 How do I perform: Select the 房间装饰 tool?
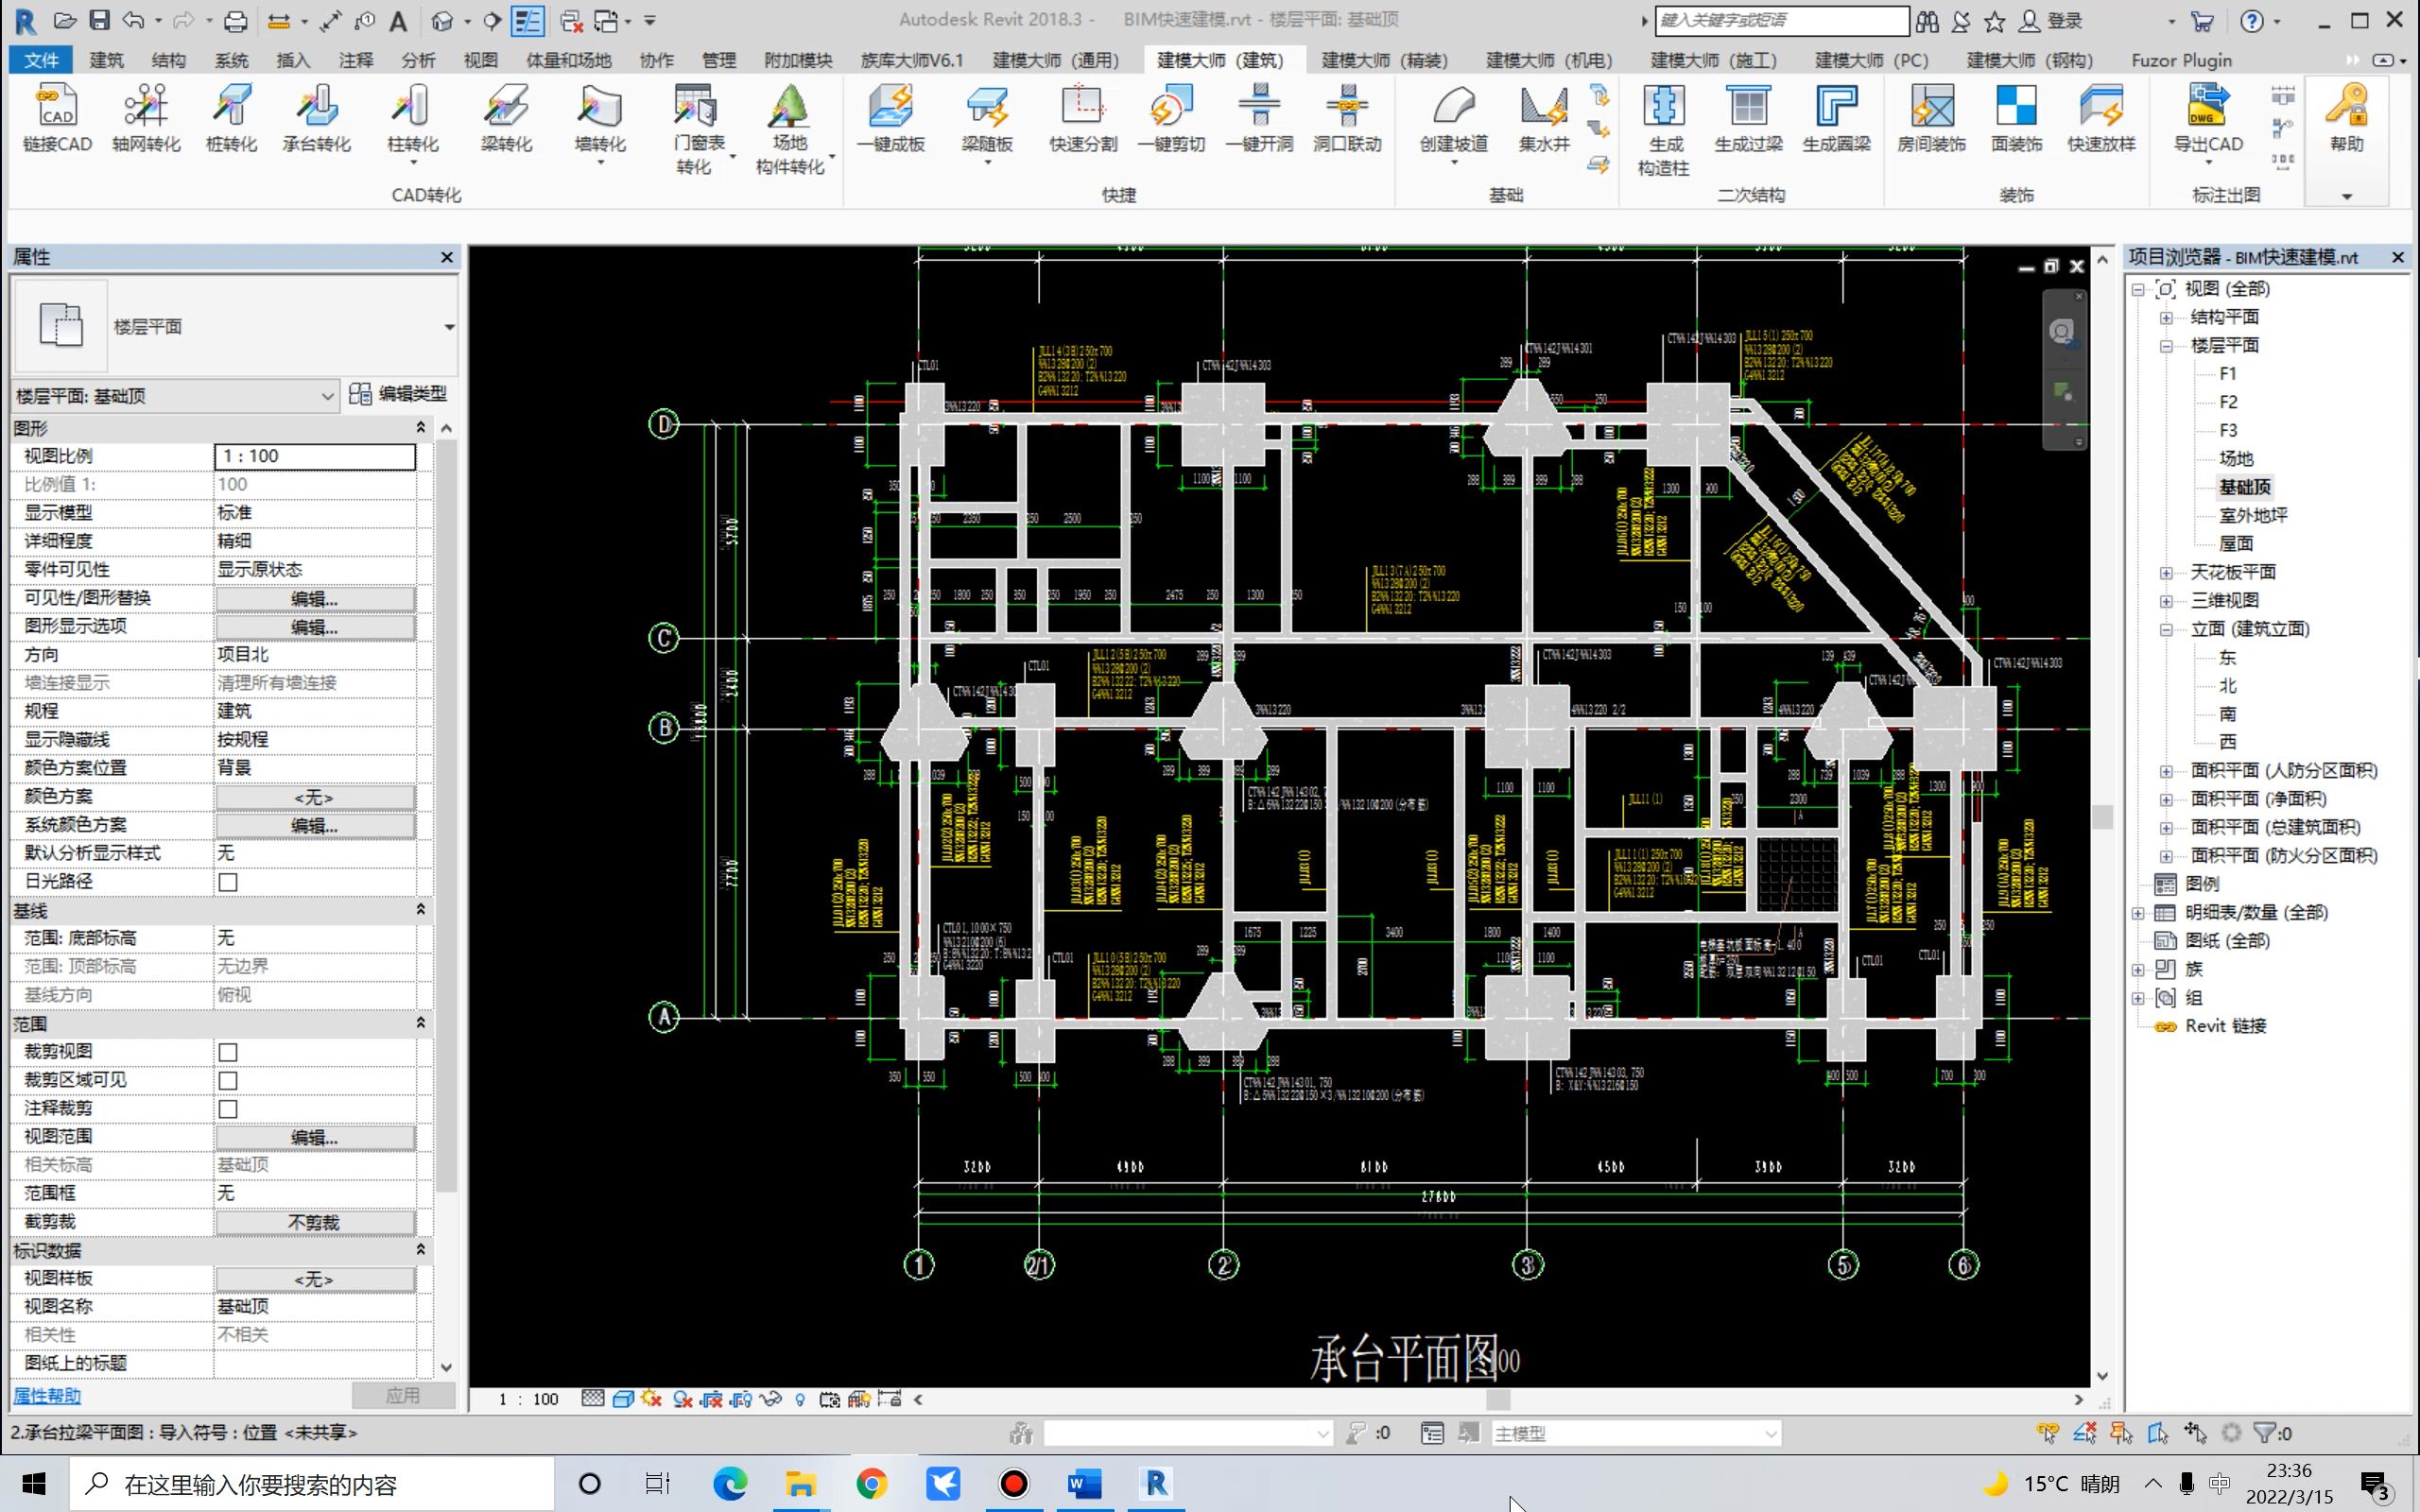coord(1931,120)
